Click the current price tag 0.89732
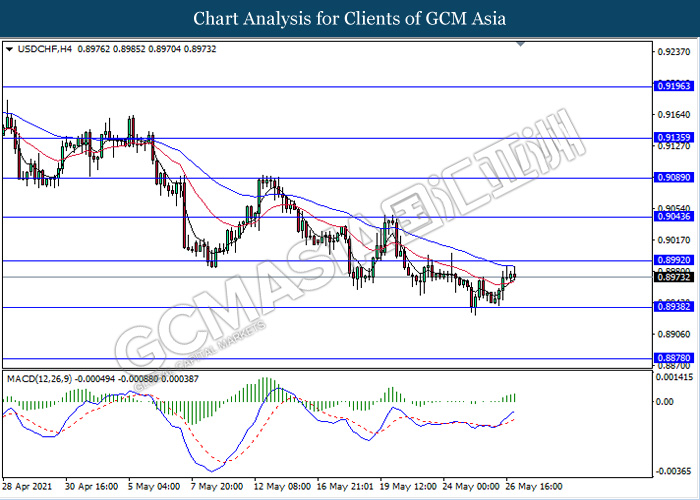The width and height of the screenshot is (700, 500). [674, 277]
